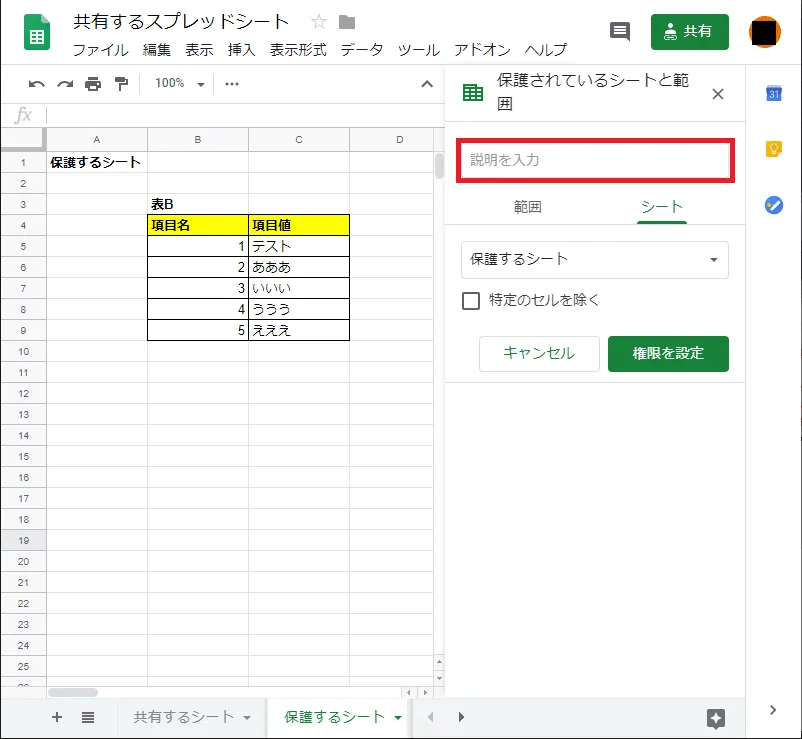Open the 表示 menu
This screenshot has width=802, height=739.
199,50
